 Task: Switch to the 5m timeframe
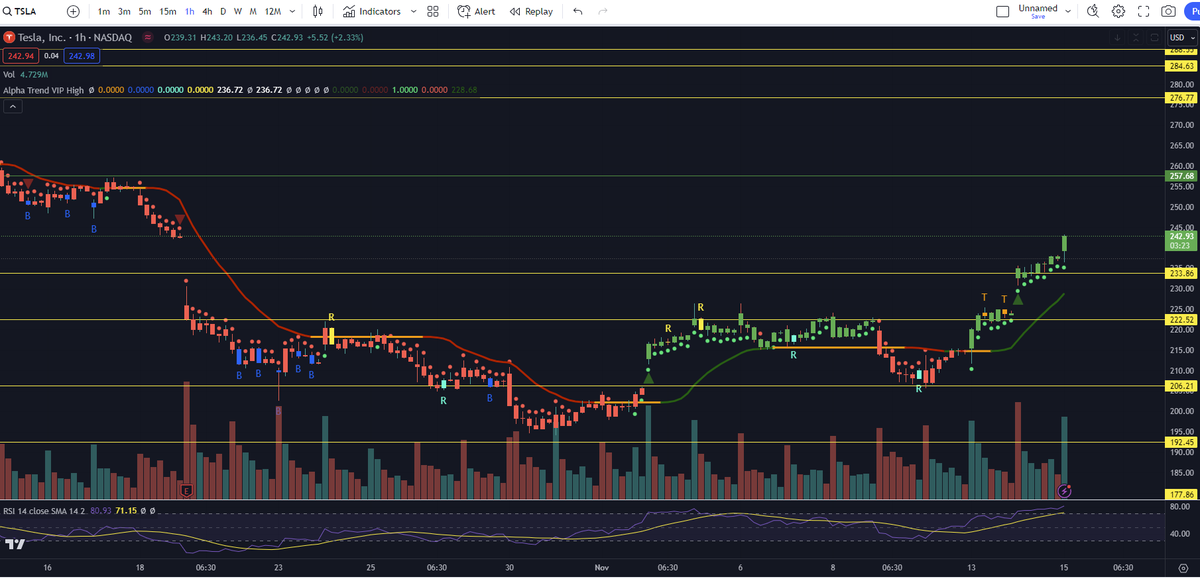tap(145, 12)
